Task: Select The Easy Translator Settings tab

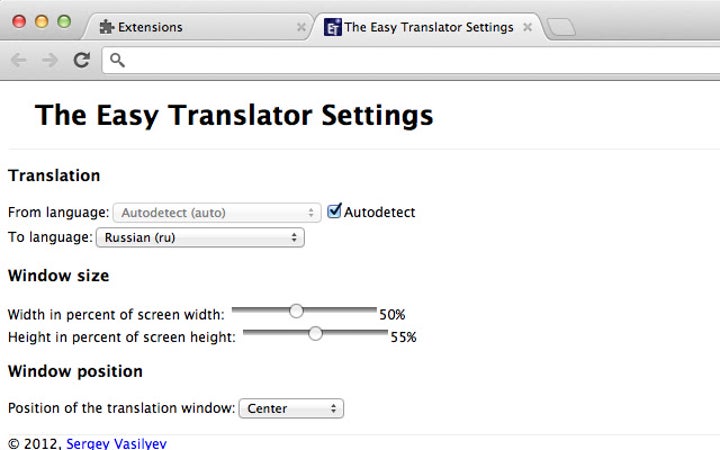Action: click(x=428, y=27)
